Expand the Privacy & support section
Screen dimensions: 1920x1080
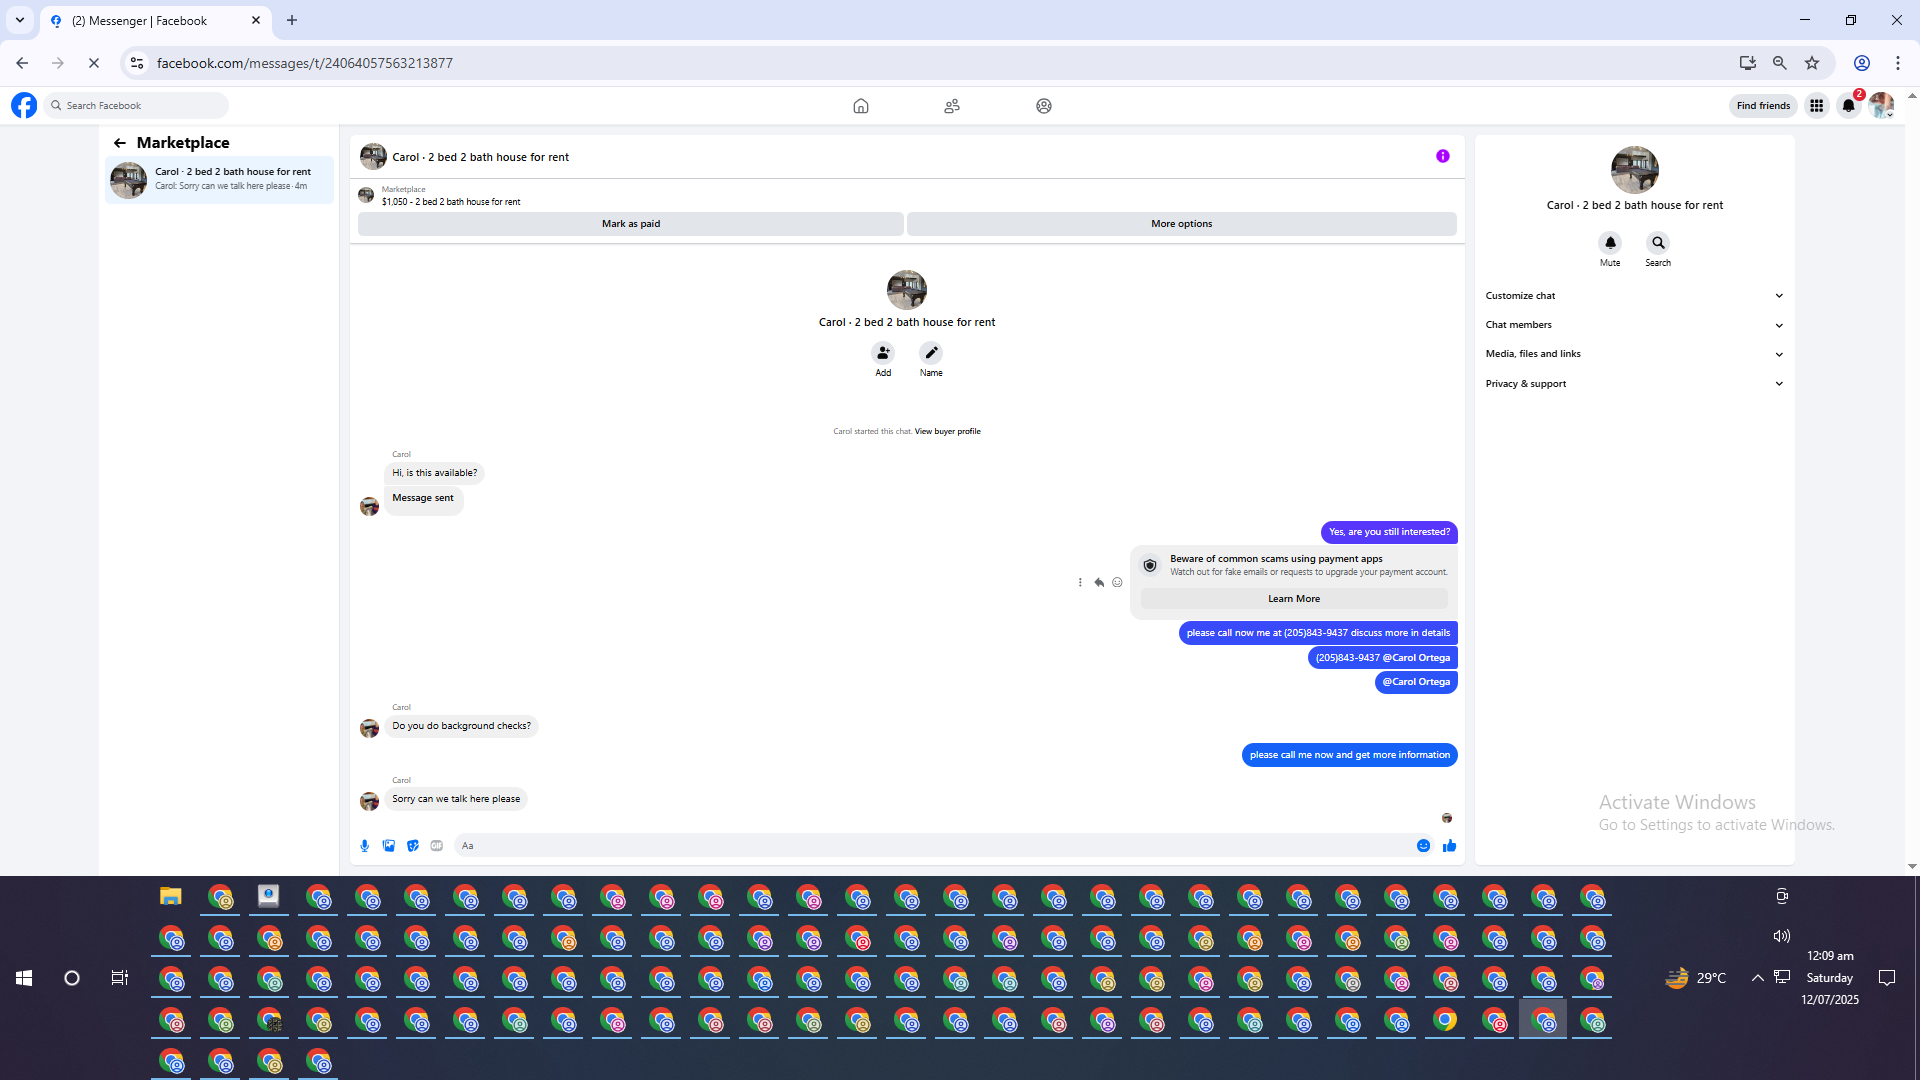tap(1634, 384)
